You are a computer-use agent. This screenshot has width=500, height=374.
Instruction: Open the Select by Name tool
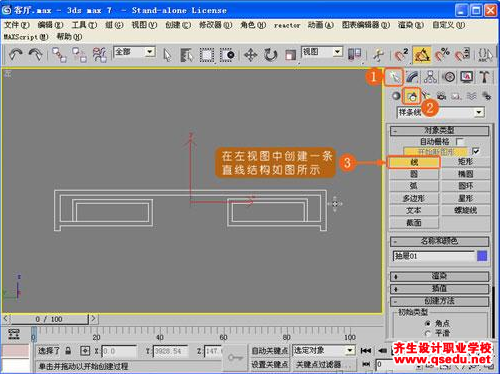point(187,55)
